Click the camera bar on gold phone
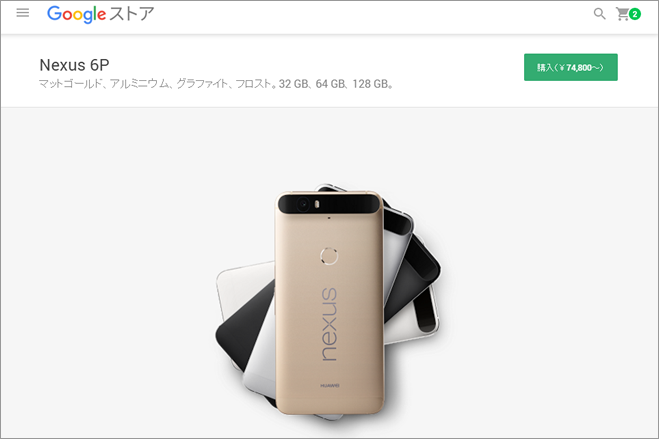Screen dimensions: 659x439 [x=329, y=204]
